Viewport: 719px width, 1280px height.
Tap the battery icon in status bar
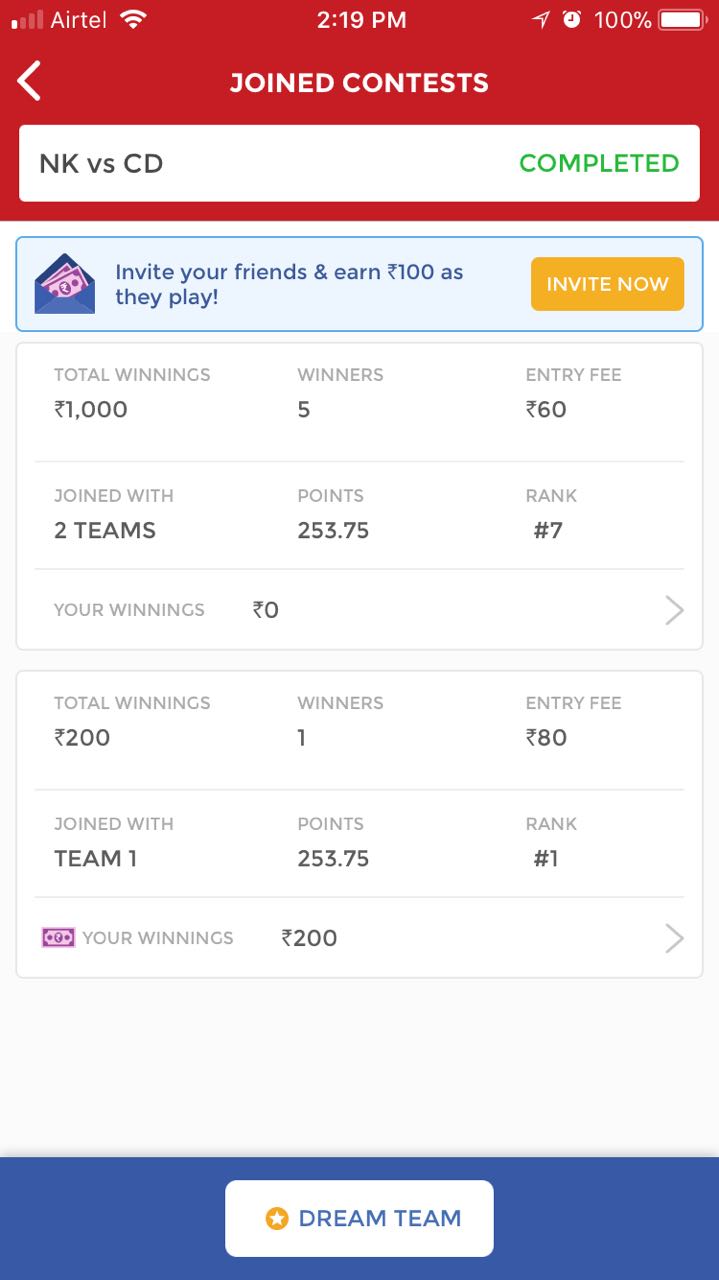[x=682, y=19]
